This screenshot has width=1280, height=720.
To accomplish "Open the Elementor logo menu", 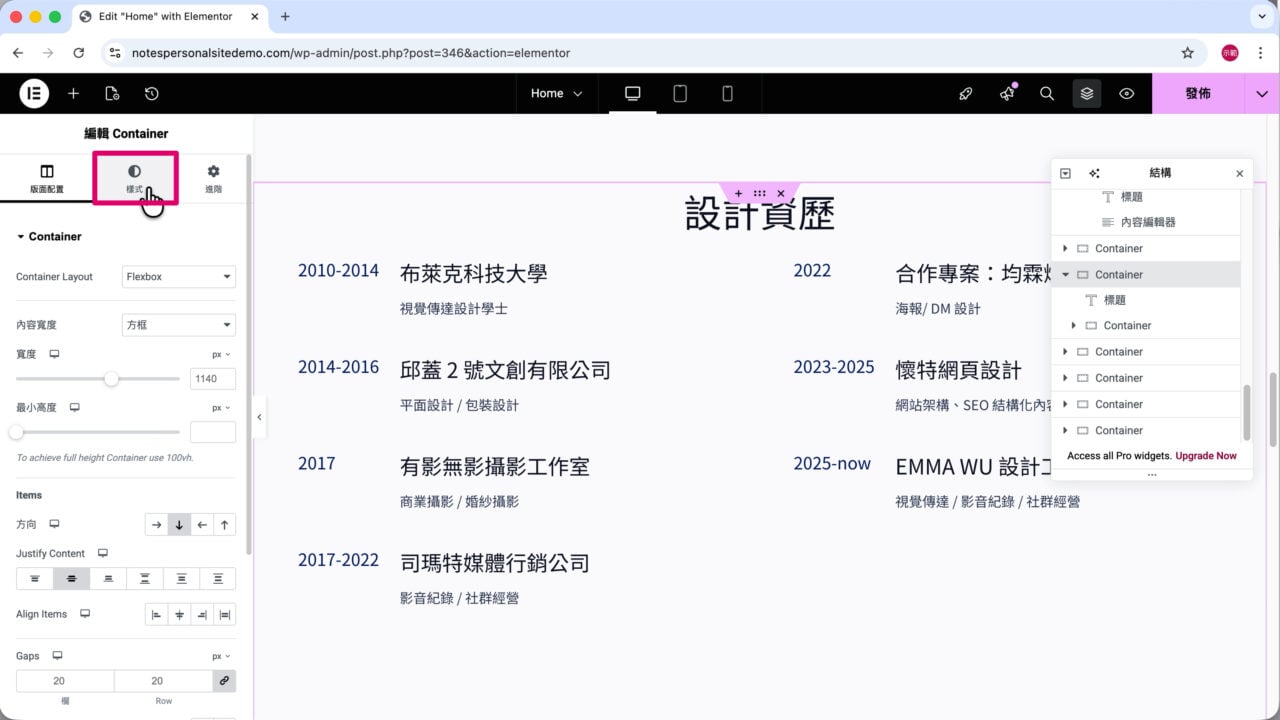I will point(34,93).
